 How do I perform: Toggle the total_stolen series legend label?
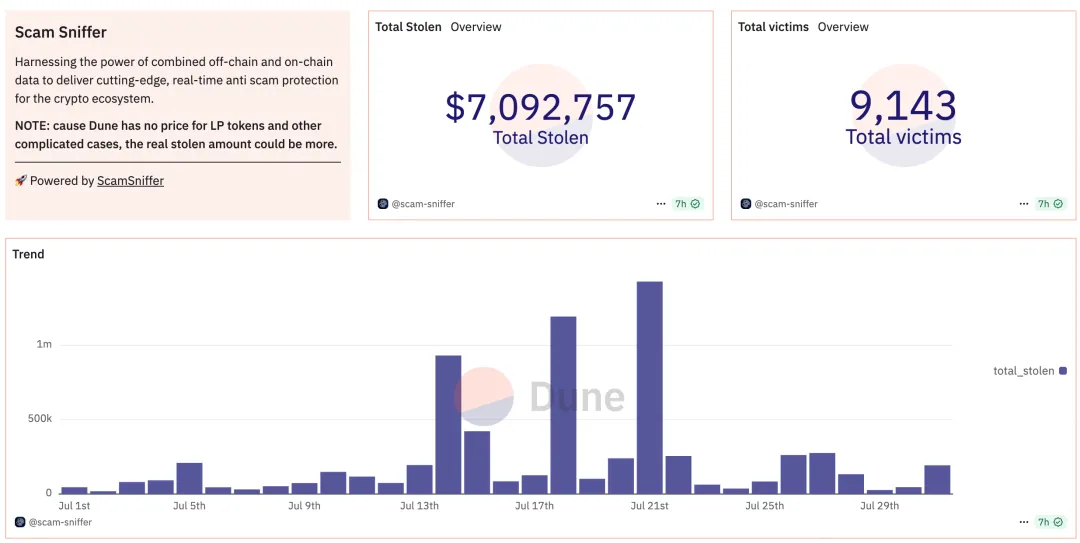click(1023, 371)
